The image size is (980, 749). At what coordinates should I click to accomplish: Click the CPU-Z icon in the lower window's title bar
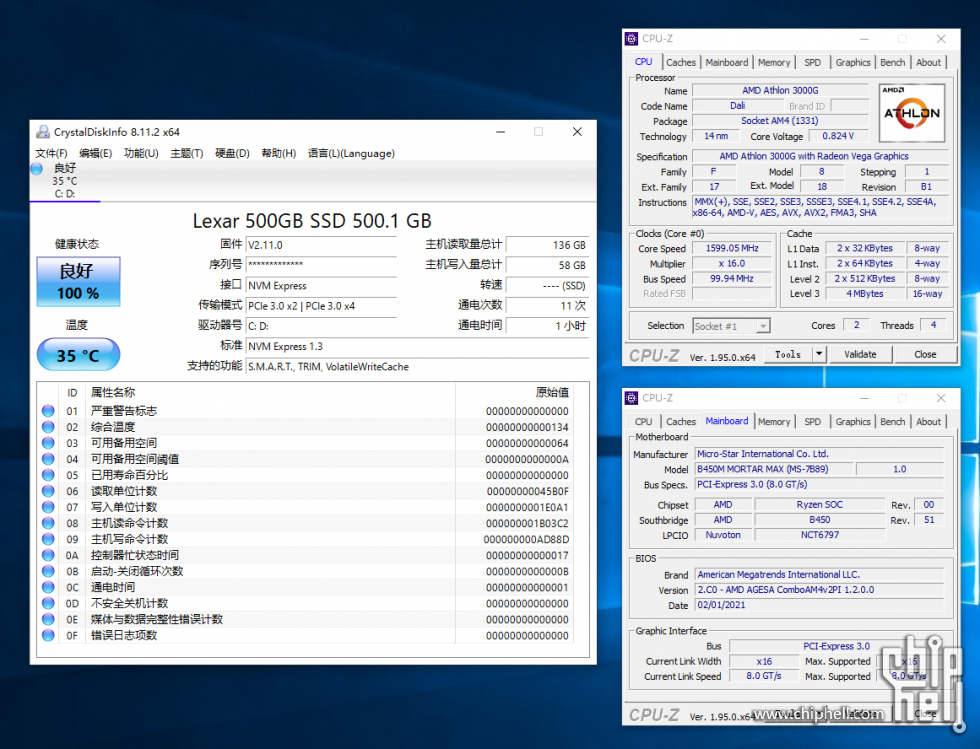(x=631, y=398)
